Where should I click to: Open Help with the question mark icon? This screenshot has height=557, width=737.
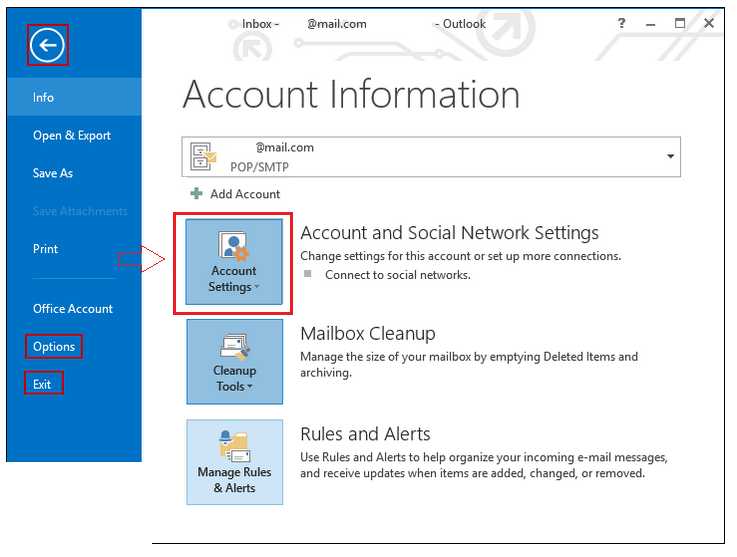pyautogui.click(x=621, y=23)
